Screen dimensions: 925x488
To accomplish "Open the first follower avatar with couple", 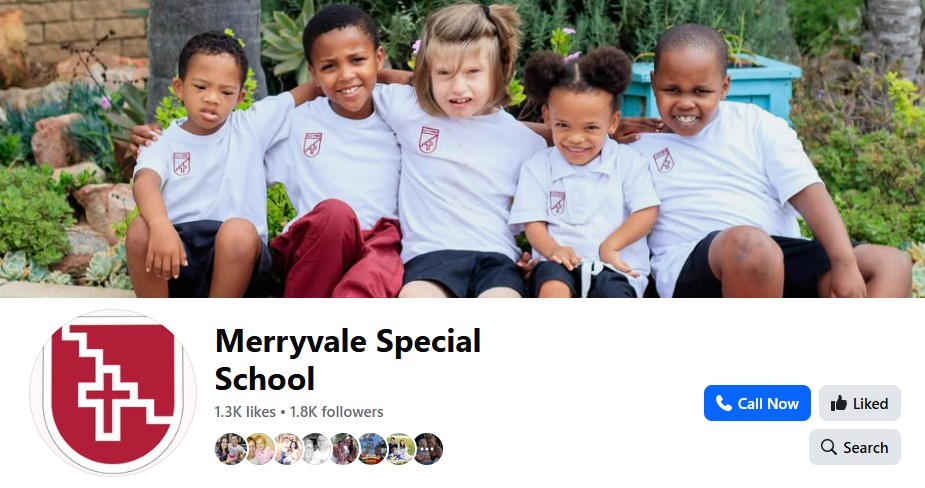I will (231, 449).
